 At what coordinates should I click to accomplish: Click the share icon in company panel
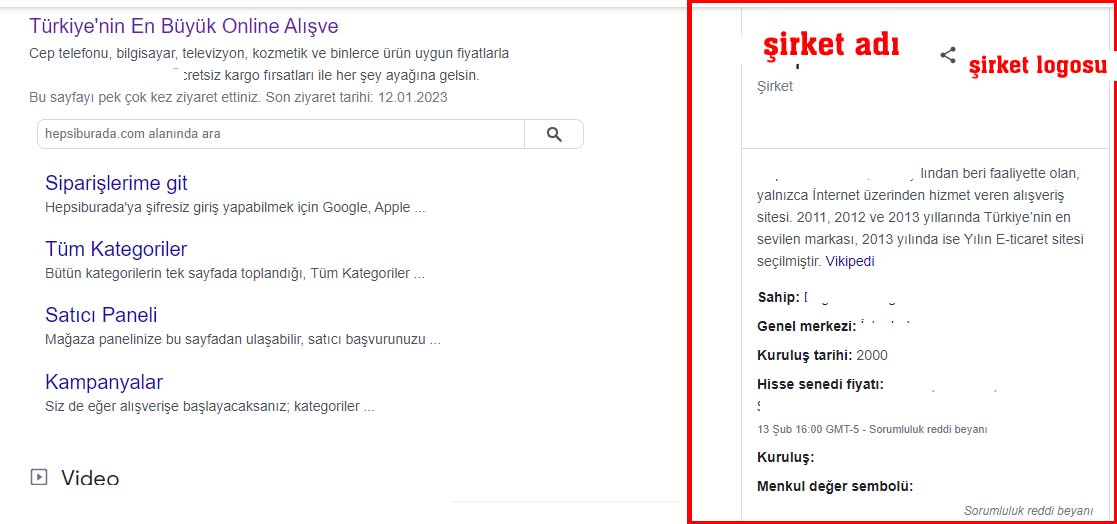click(x=947, y=55)
